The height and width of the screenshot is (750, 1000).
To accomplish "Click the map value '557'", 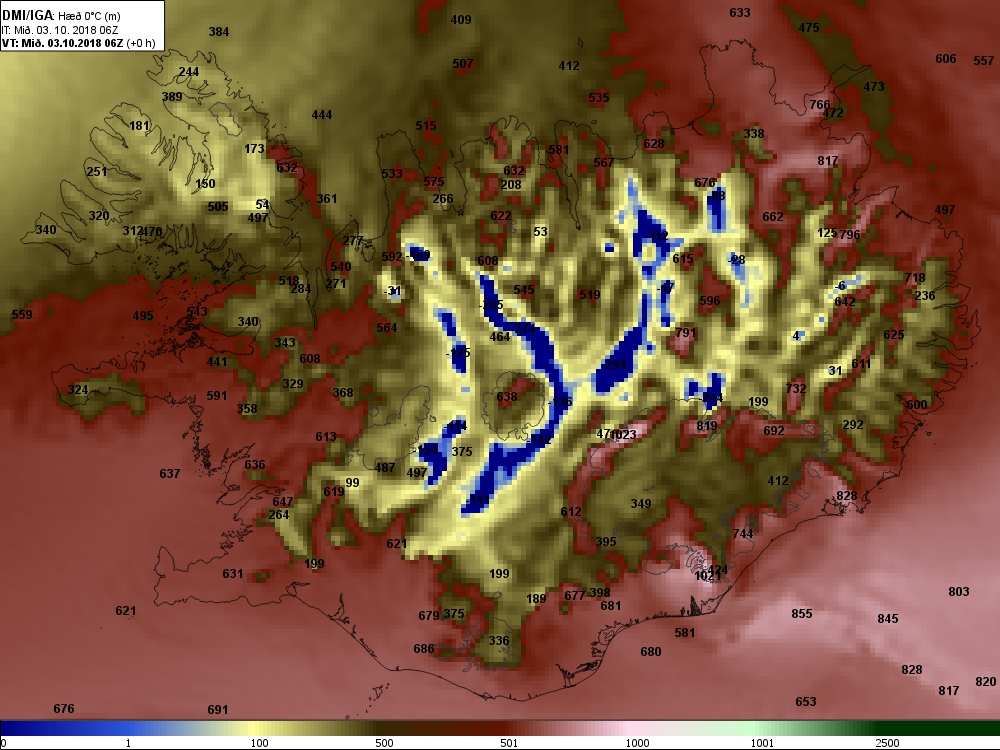I will click(x=984, y=61).
